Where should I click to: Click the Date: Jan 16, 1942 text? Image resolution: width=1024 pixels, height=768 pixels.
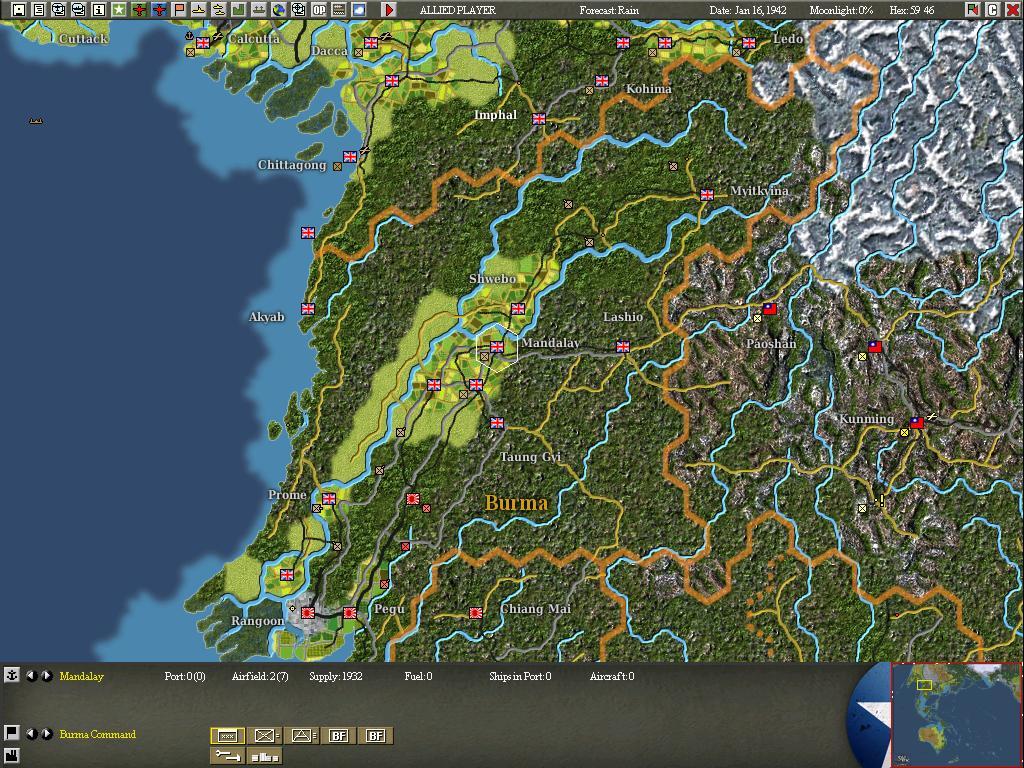coord(748,10)
